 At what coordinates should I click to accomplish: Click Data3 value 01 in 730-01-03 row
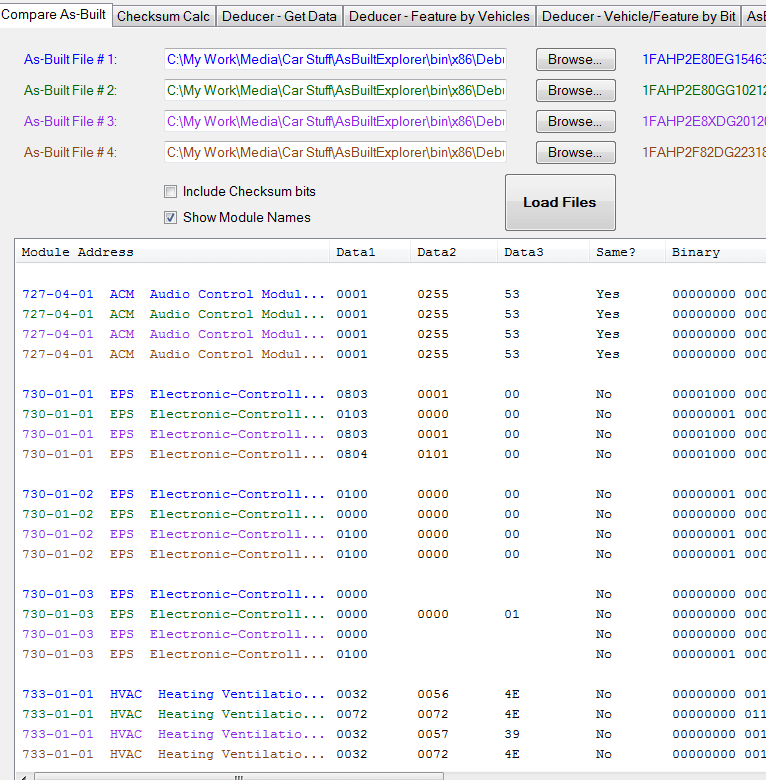click(x=512, y=614)
